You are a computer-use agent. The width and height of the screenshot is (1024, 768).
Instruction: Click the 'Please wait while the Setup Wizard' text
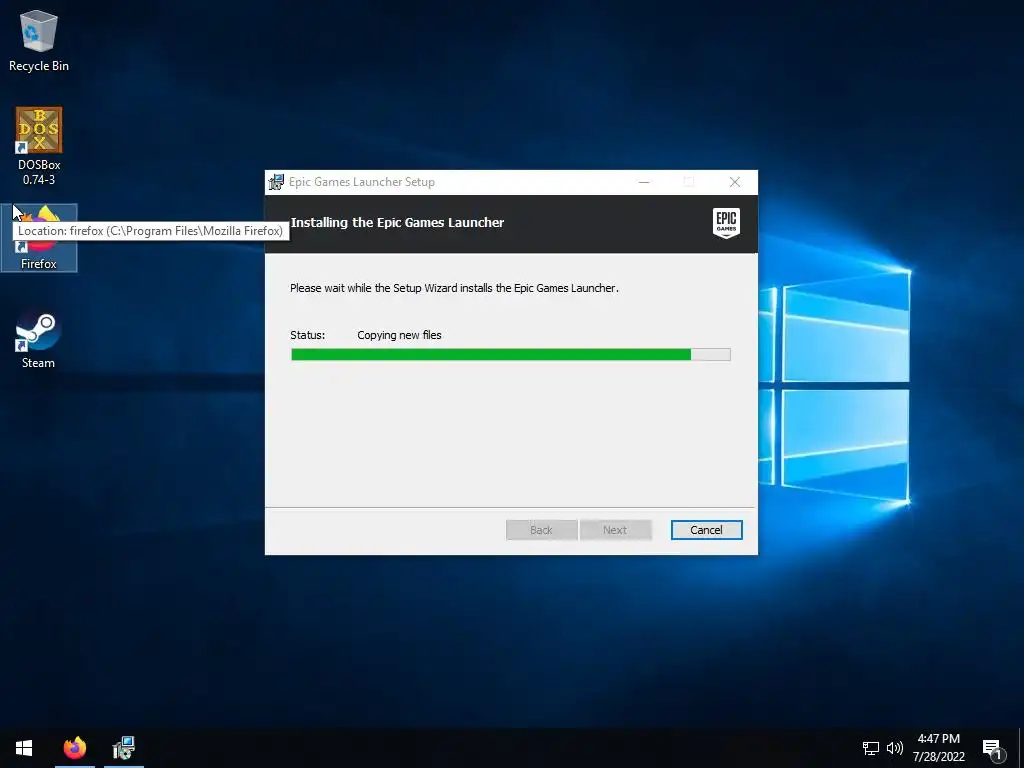click(454, 288)
